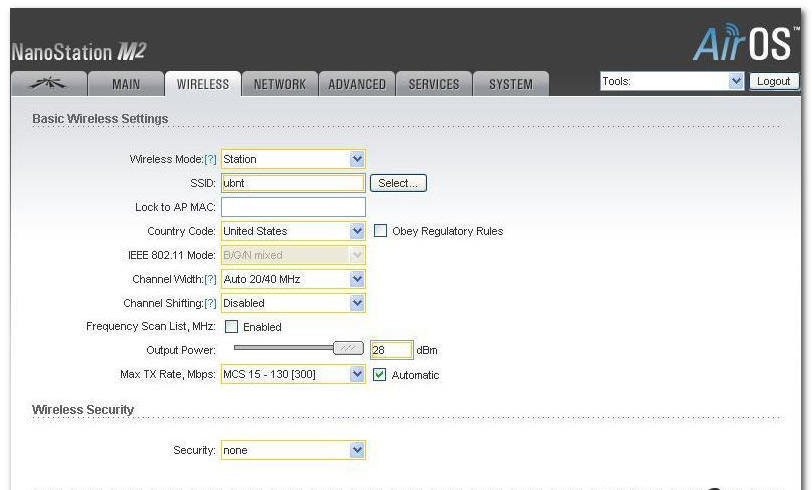Switch to the MAIN tab
This screenshot has width=812, height=490.
(126, 84)
